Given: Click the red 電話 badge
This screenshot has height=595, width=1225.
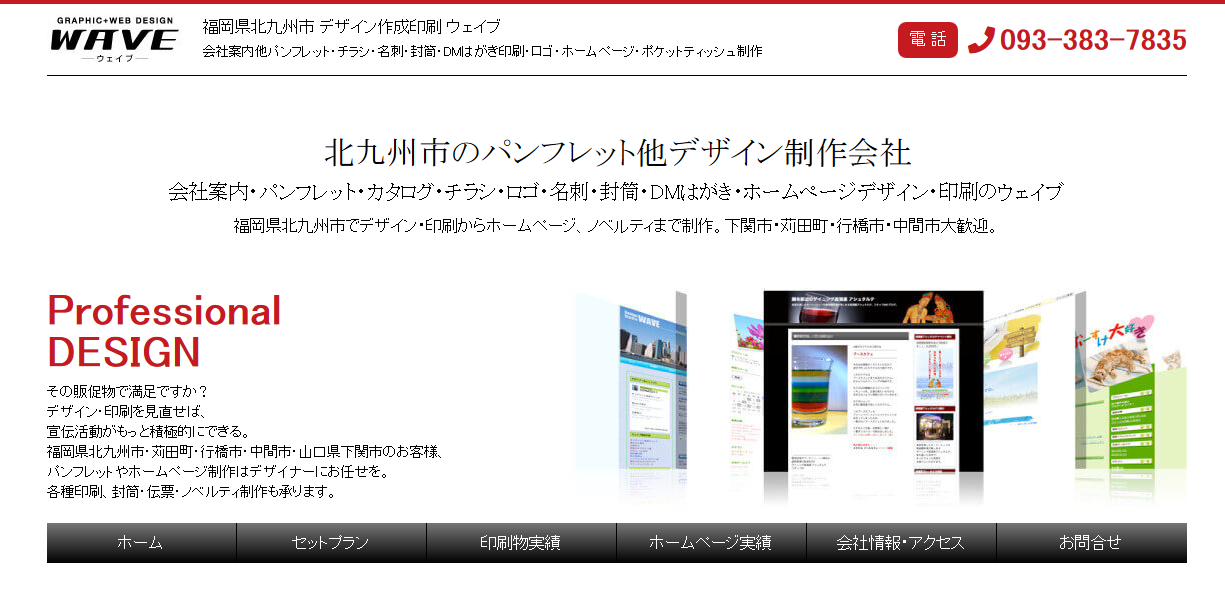Looking at the screenshot, I should (927, 40).
